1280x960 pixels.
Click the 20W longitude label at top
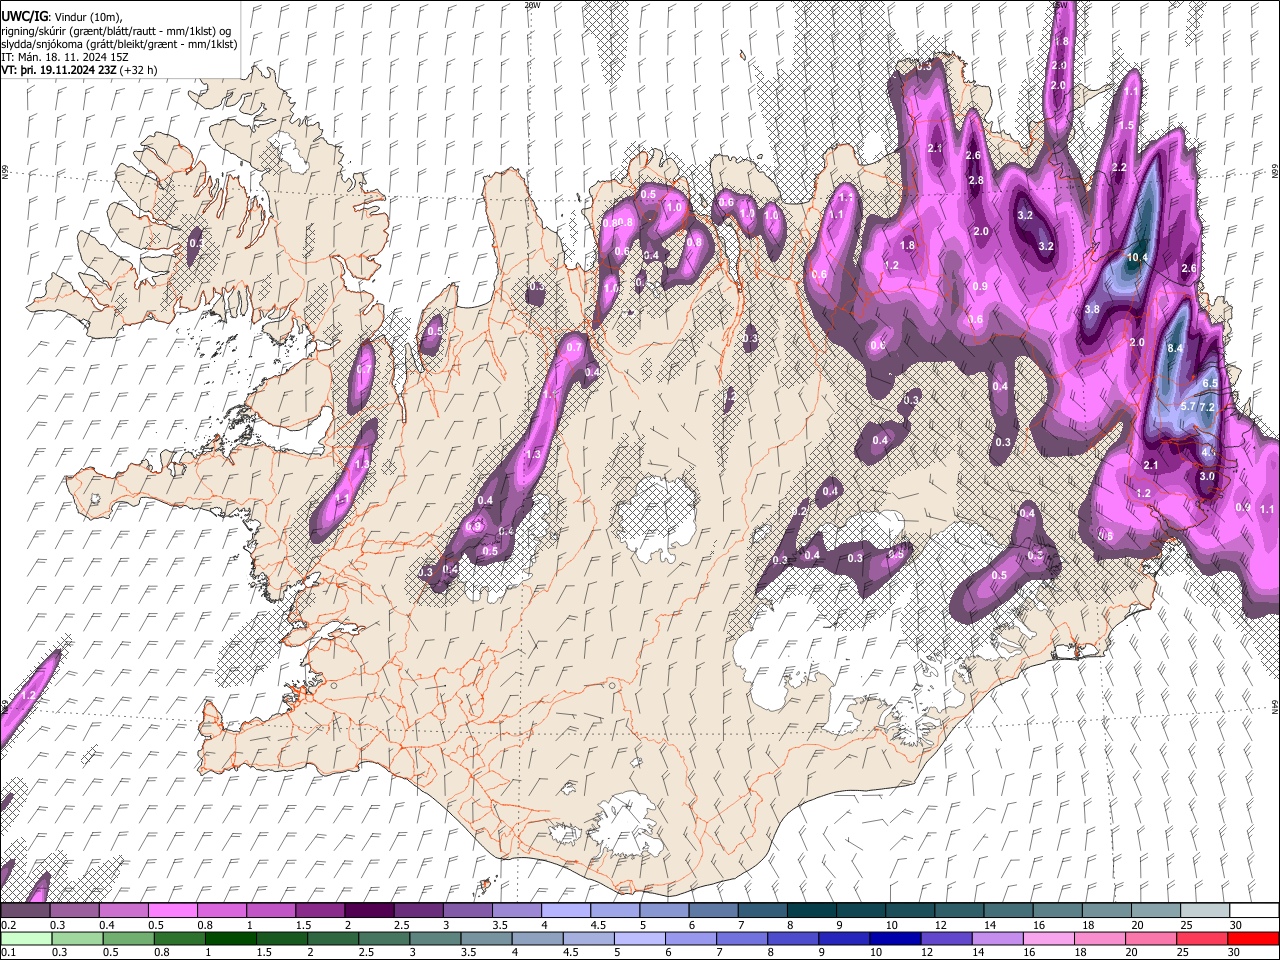click(x=532, y=5)
